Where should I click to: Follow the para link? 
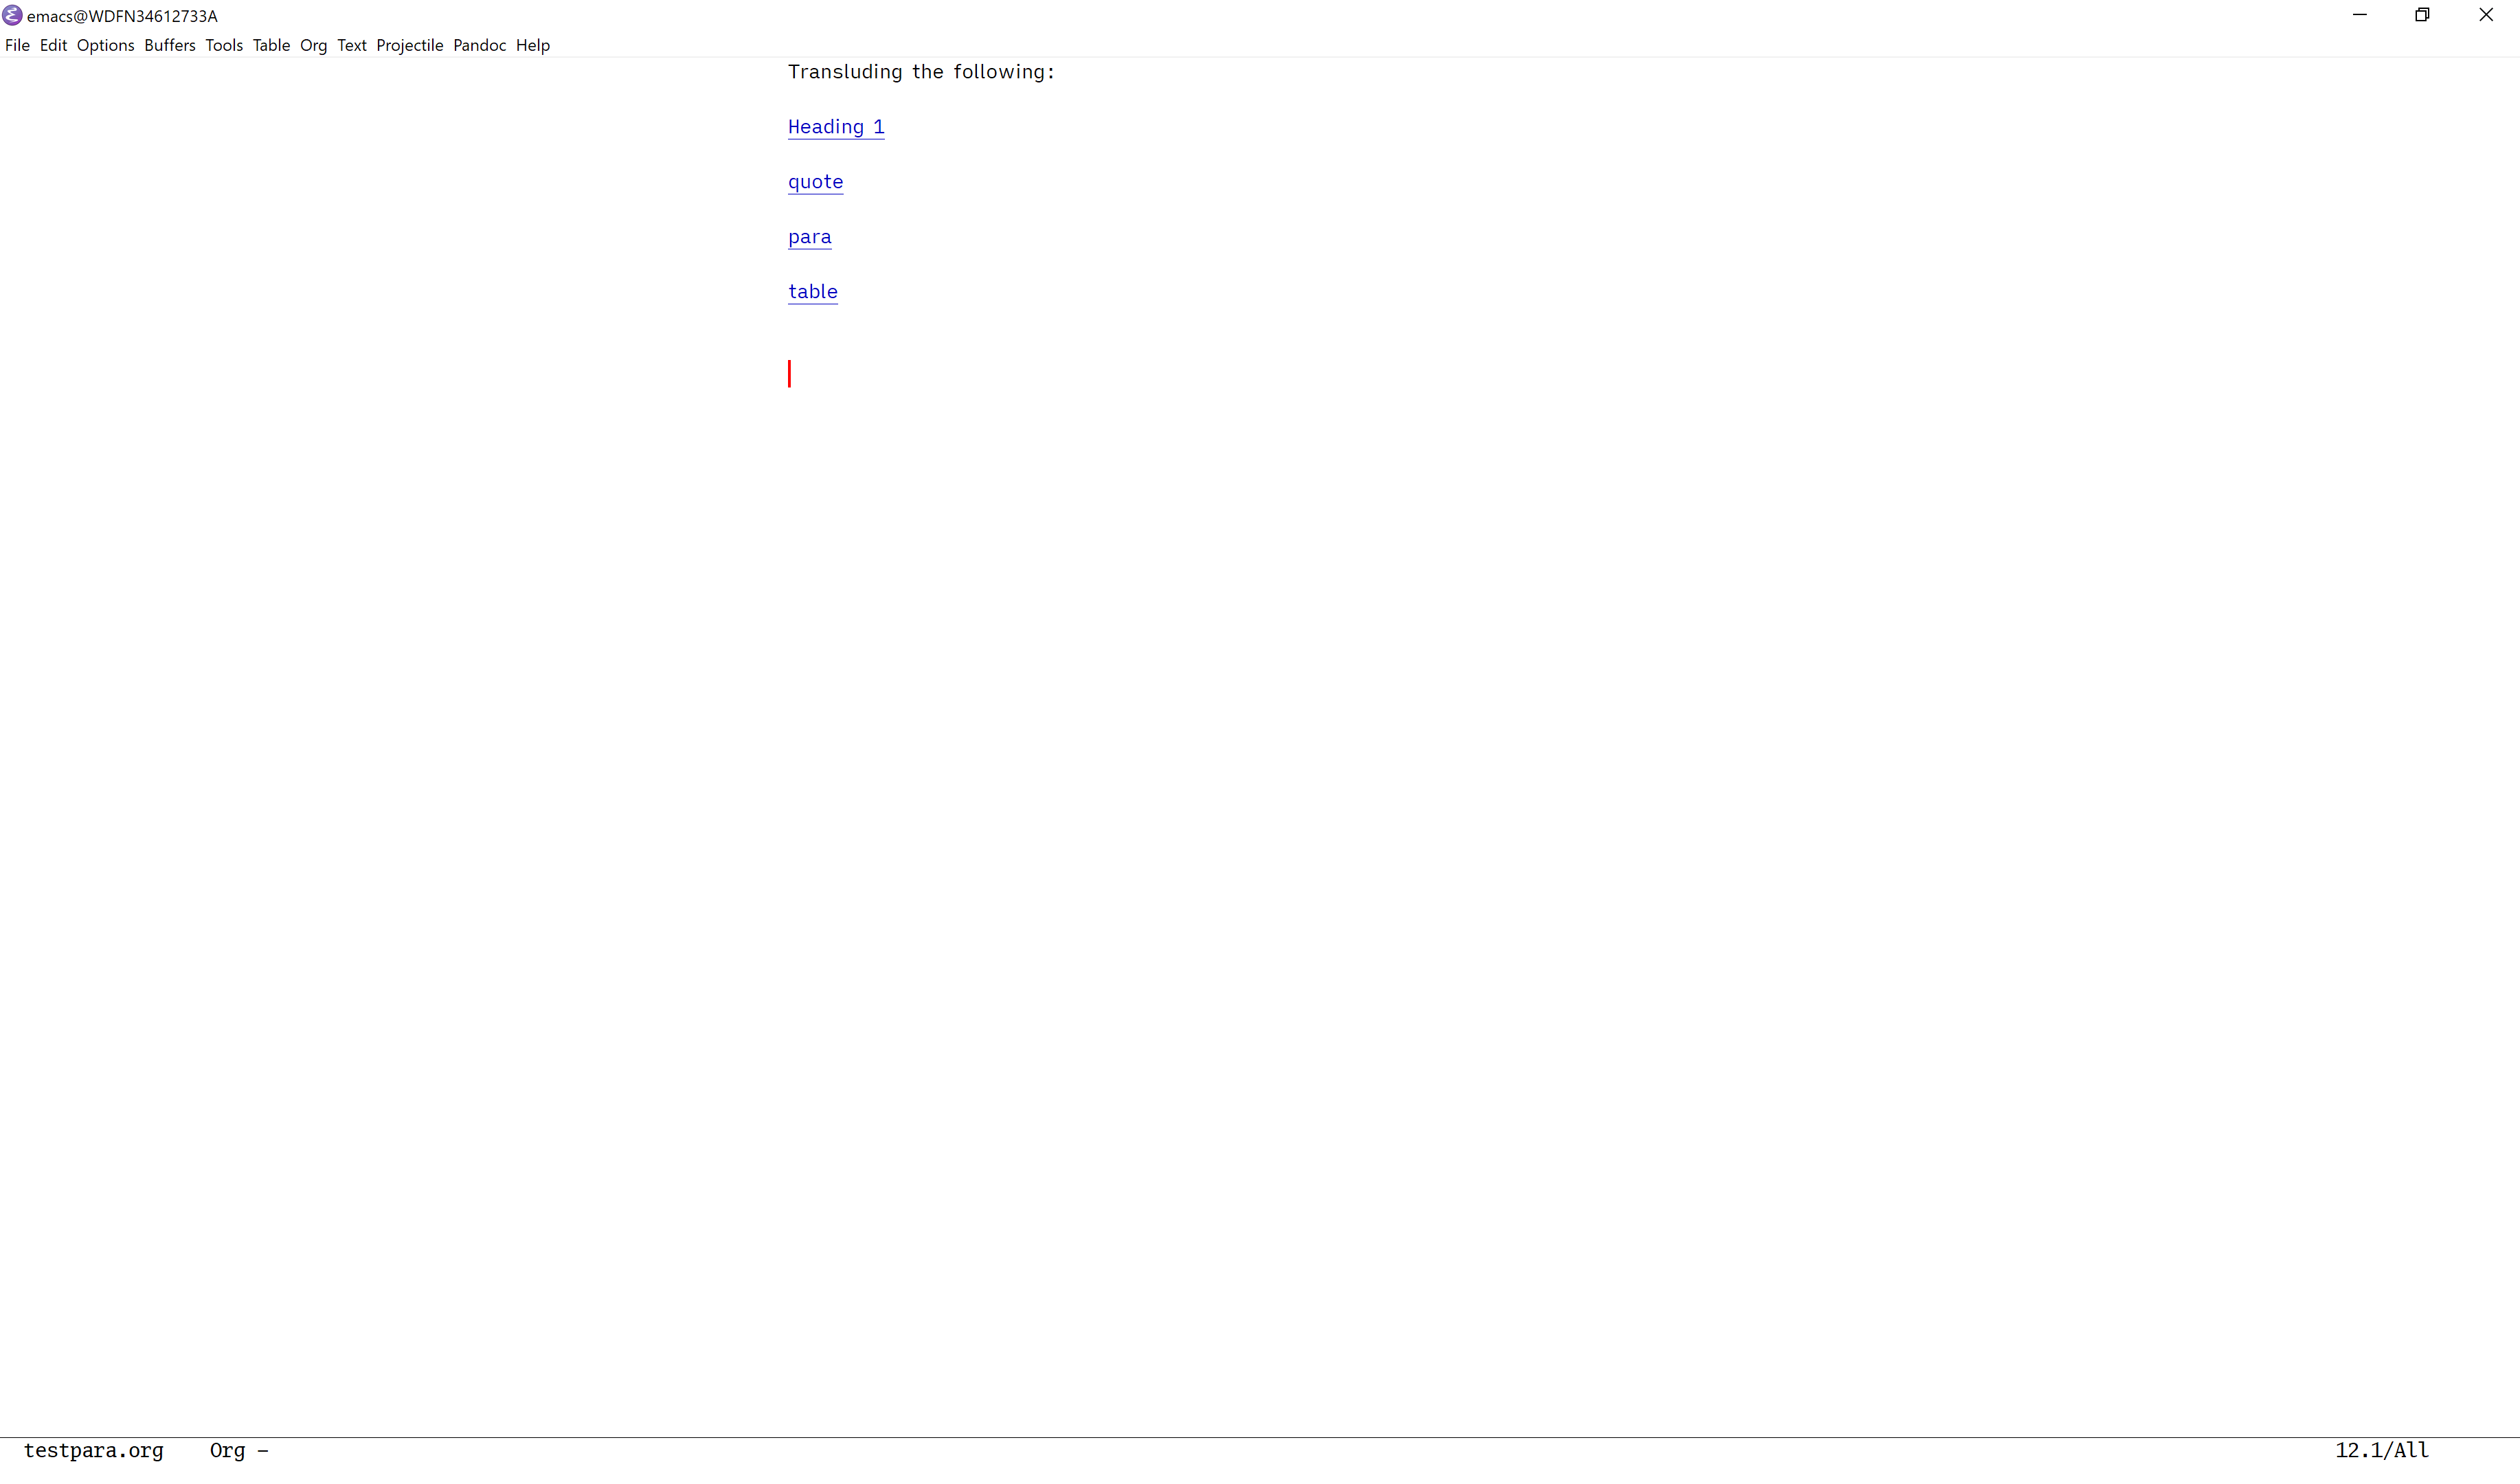tap(809, 237)
